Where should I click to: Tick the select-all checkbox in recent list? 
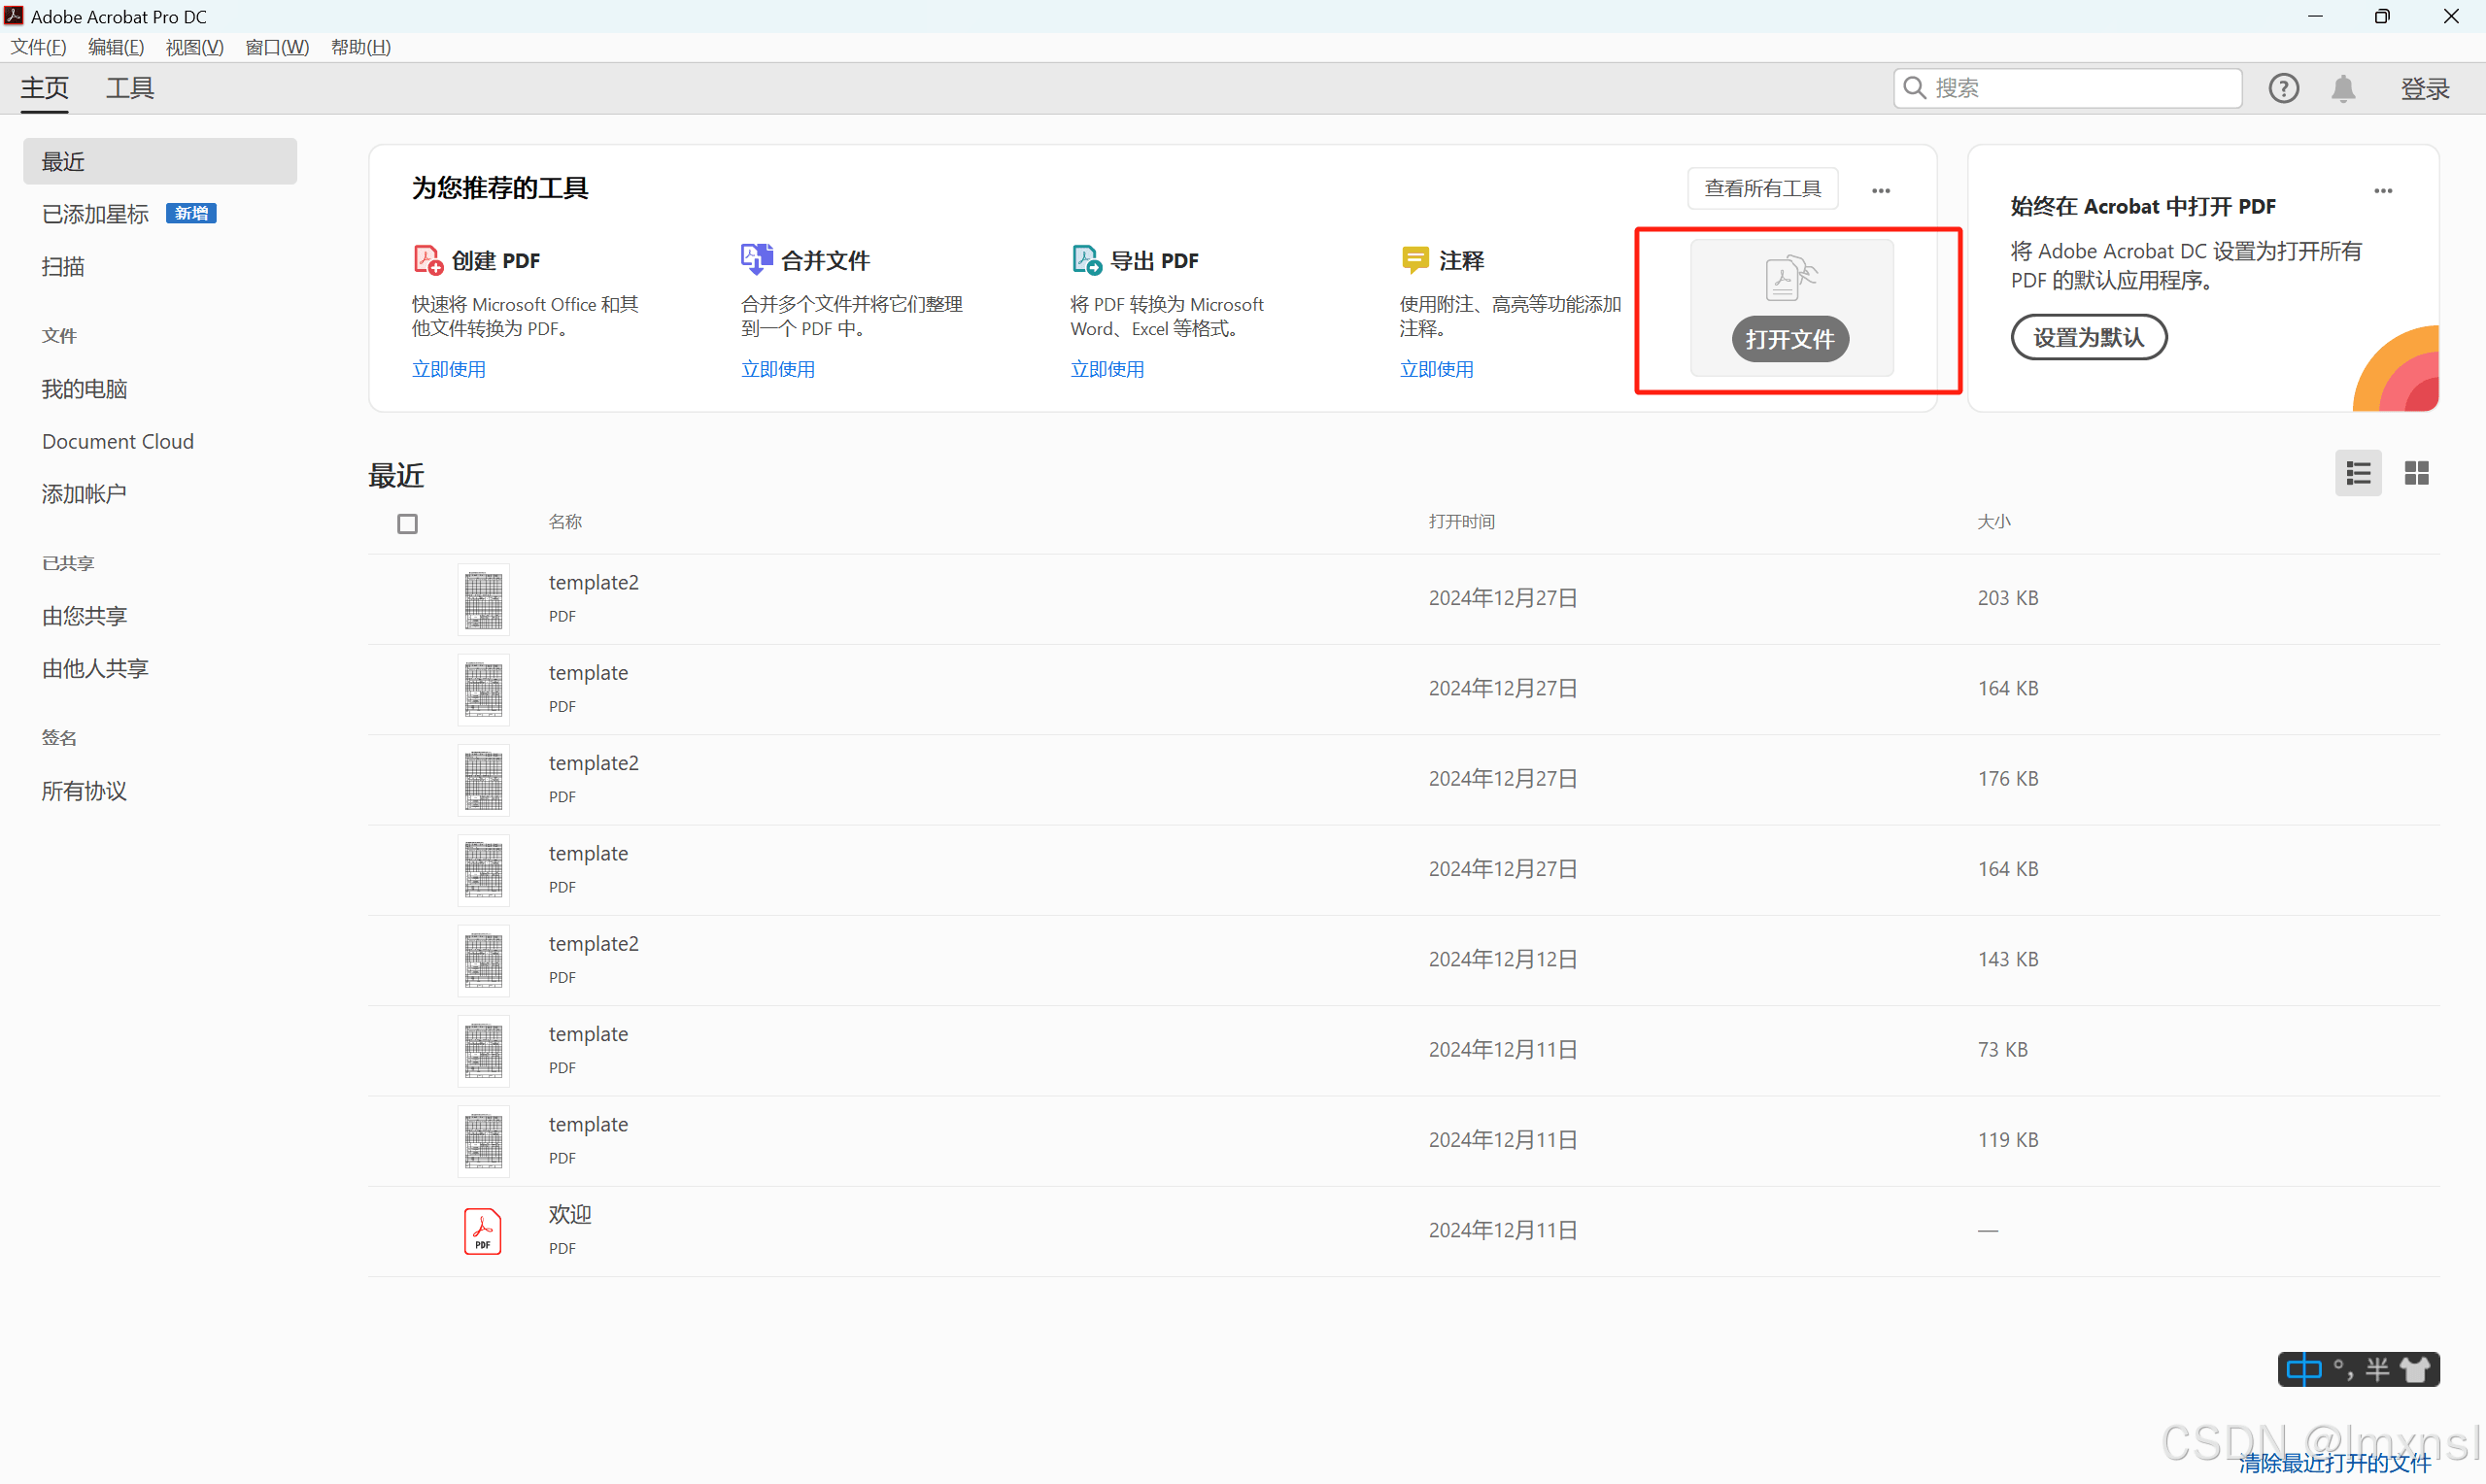coord(407,524)
